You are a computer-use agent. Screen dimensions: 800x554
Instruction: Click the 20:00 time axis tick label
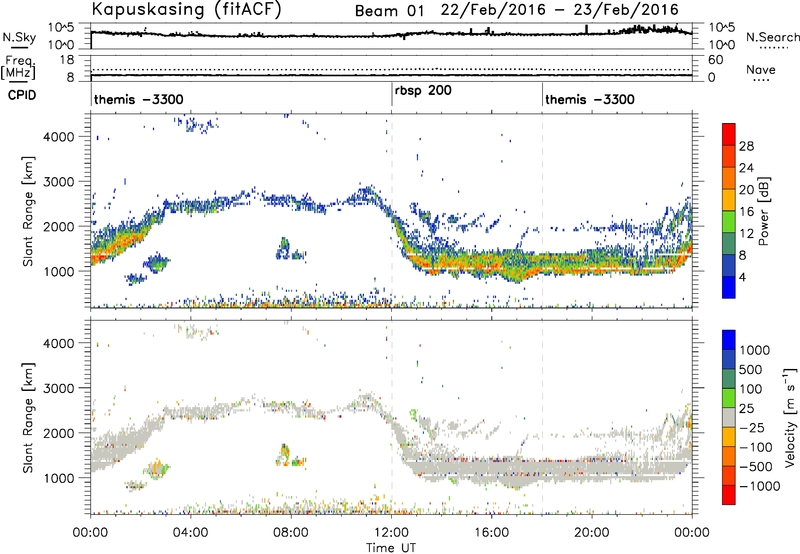(592, 533)
